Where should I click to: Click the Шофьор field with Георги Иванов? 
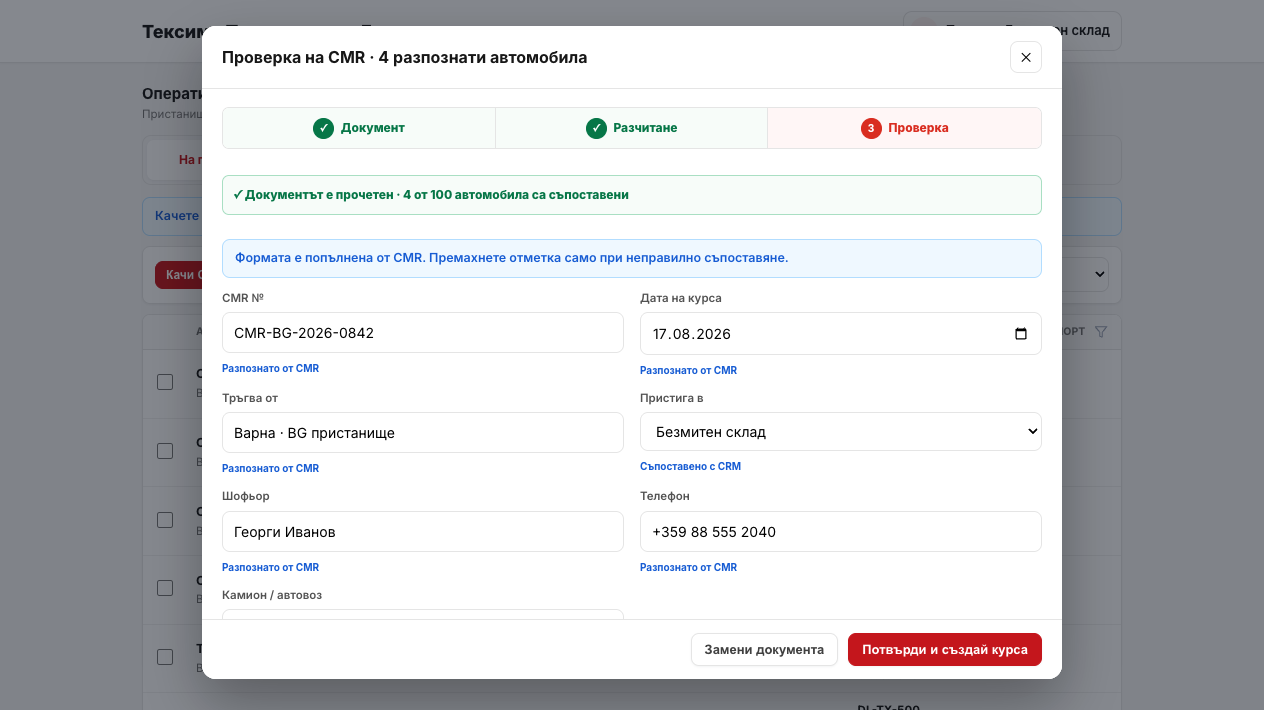[423, 532]
